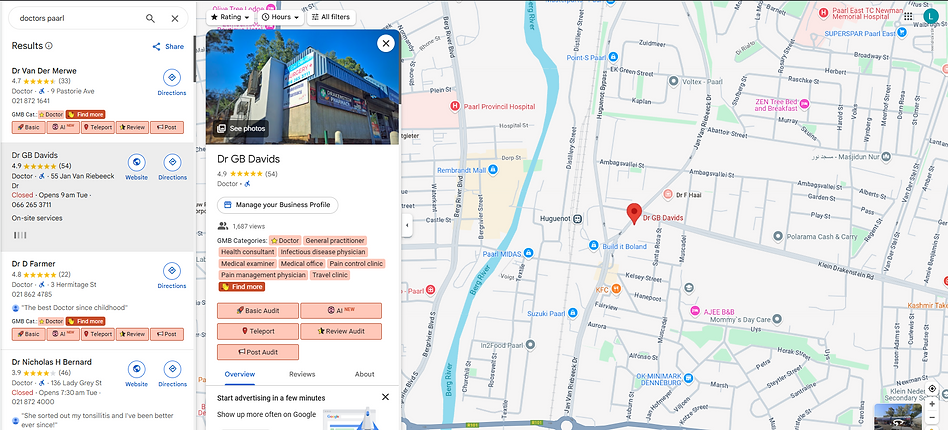Click Post under Dr D Farmer

tap(167, 334)
